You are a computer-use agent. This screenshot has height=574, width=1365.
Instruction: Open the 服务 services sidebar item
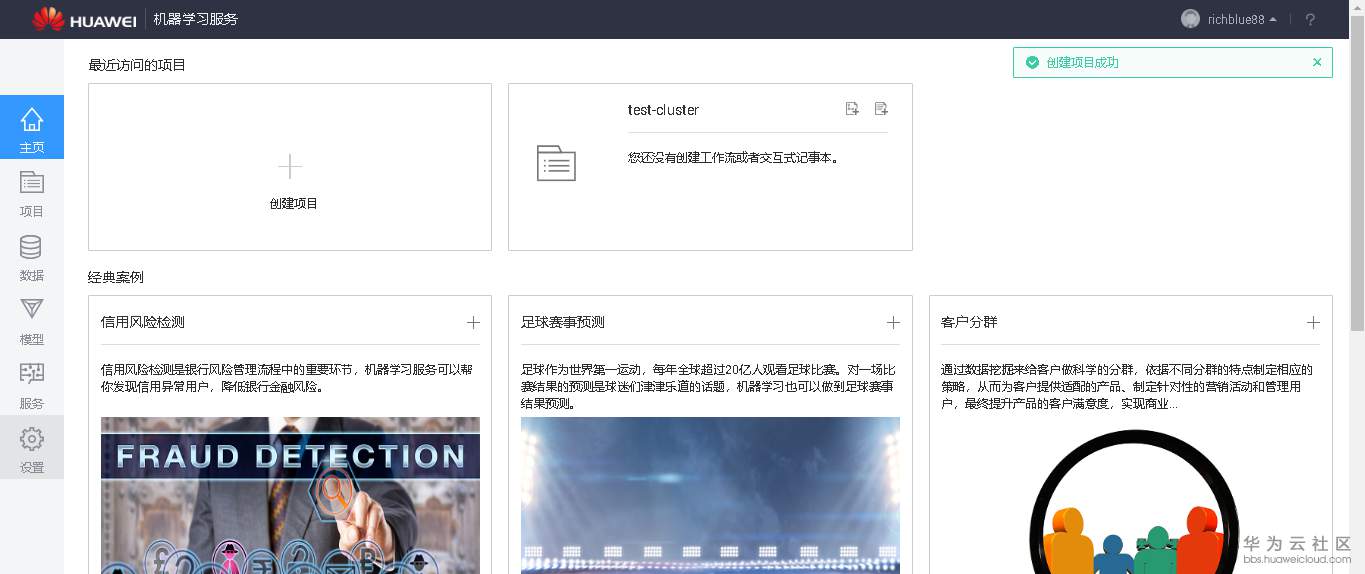[x=32, y=383]
